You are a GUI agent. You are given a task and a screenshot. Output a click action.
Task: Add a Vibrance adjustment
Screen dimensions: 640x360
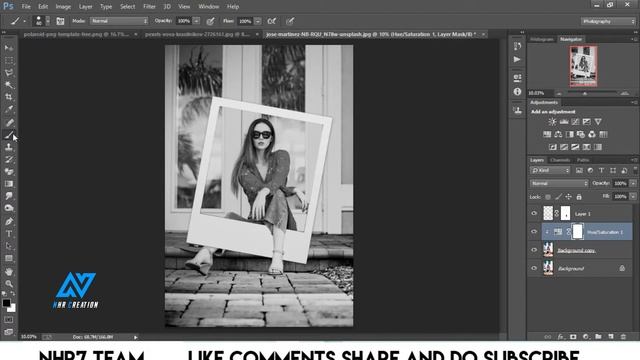pos(598,122)
